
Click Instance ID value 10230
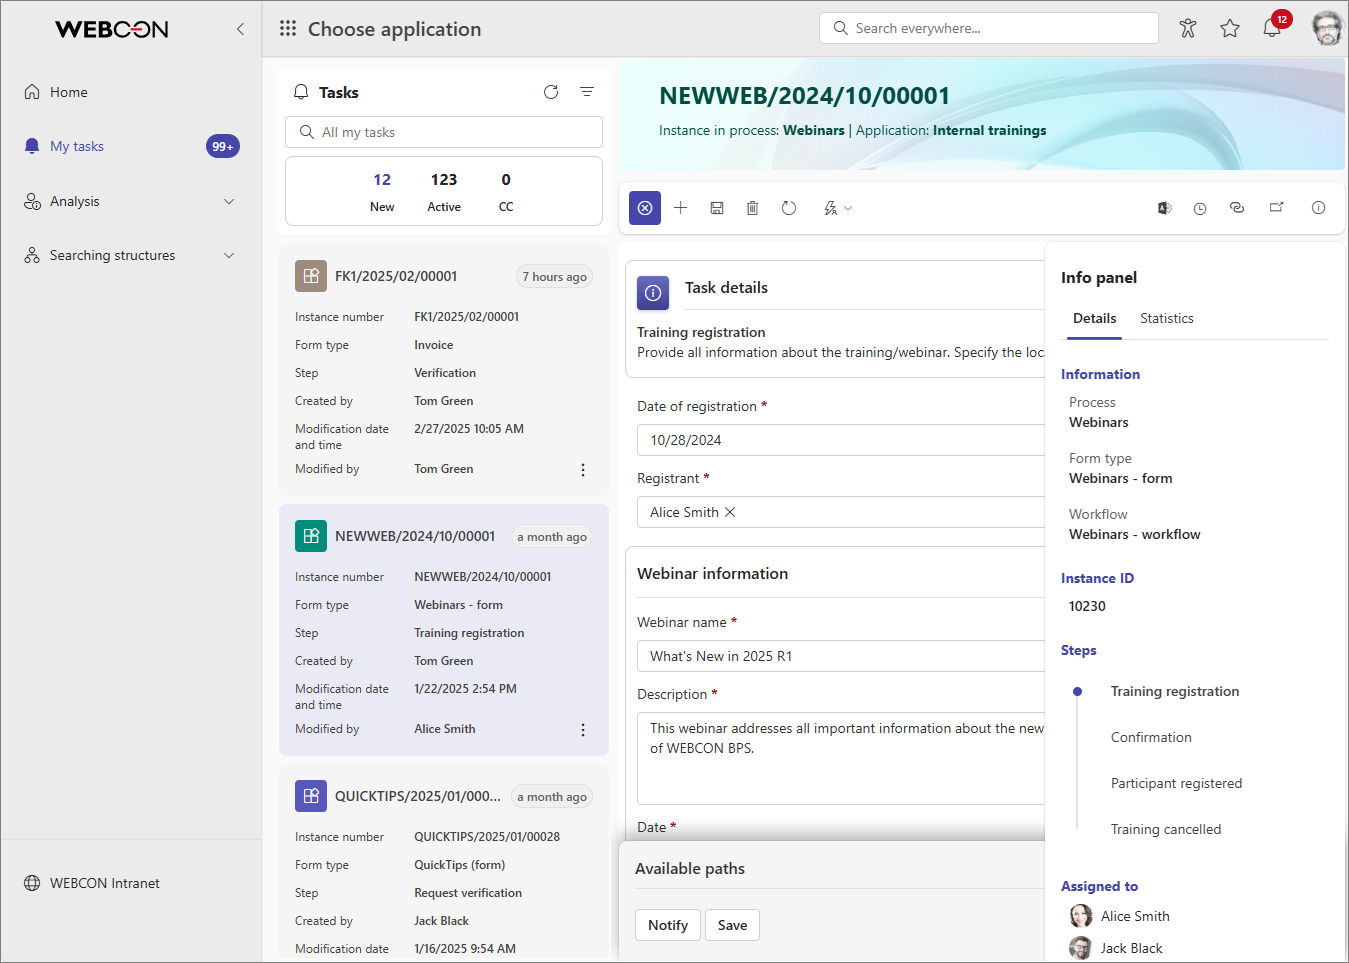[x=1087, y=606]
